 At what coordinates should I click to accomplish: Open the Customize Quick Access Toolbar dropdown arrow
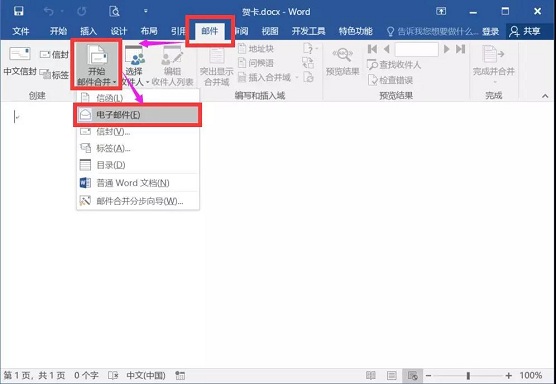[x=146, y=11]
